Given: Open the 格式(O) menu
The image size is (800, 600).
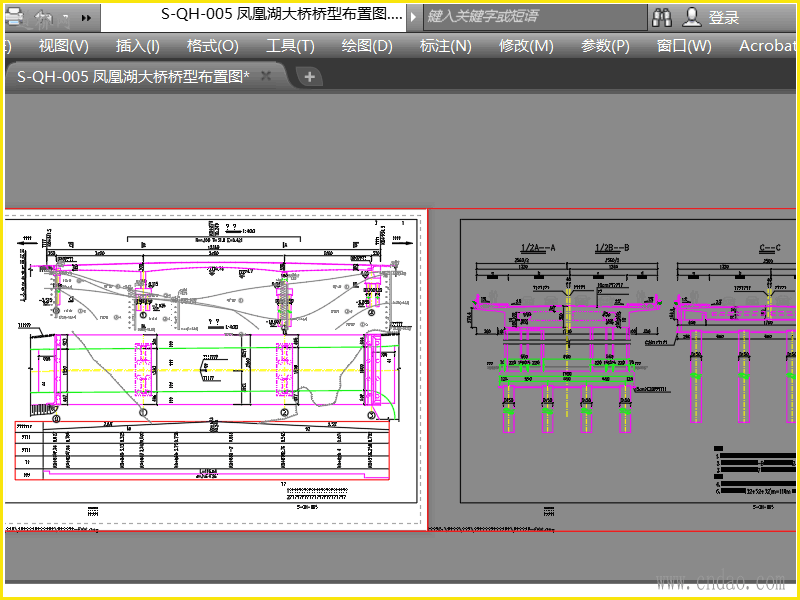Looking at the screenshot, I should click(213, 46).
